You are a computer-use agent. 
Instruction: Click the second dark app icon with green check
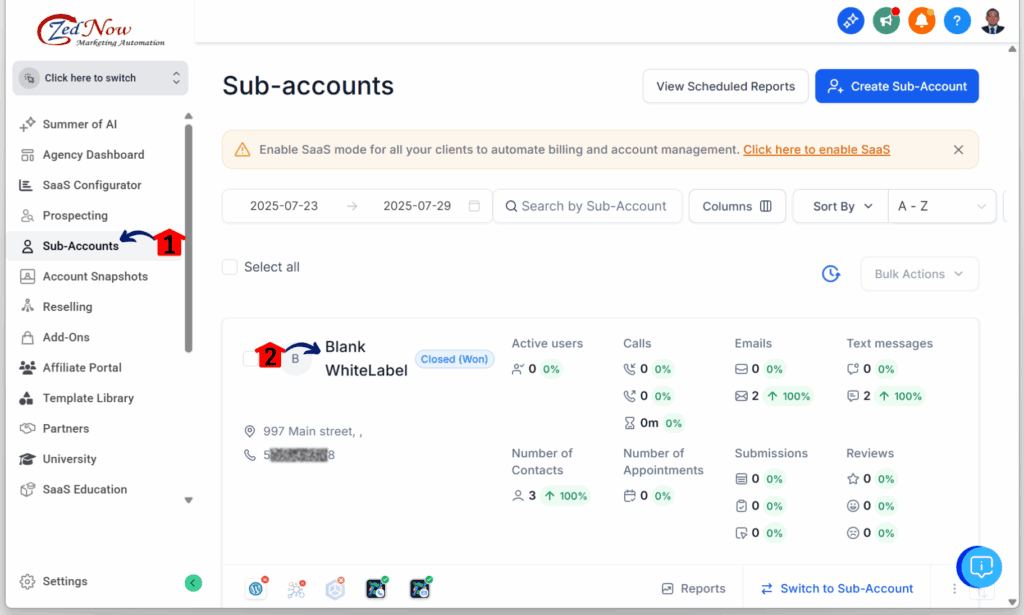click(420, 588)
